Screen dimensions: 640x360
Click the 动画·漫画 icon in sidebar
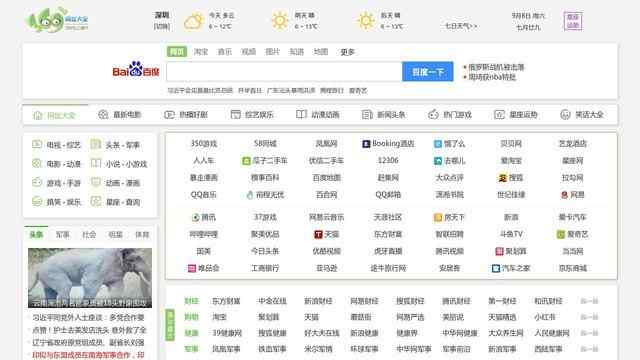pos(96,182)
